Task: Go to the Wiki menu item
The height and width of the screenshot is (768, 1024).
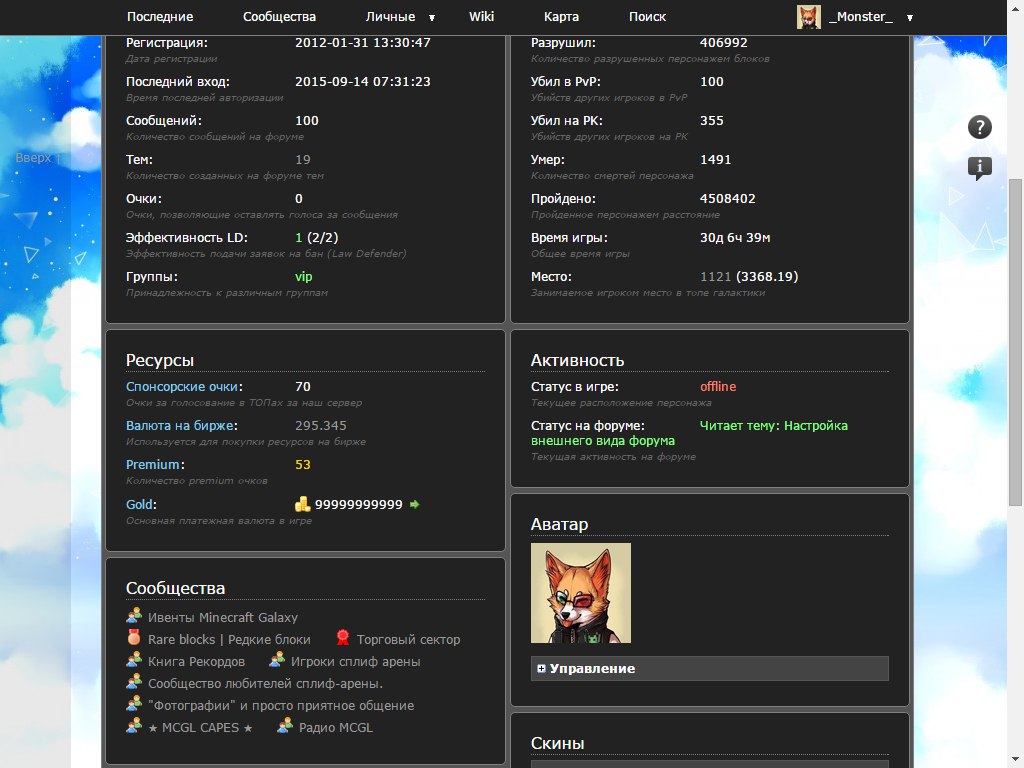Action: (x=481, y=17)
